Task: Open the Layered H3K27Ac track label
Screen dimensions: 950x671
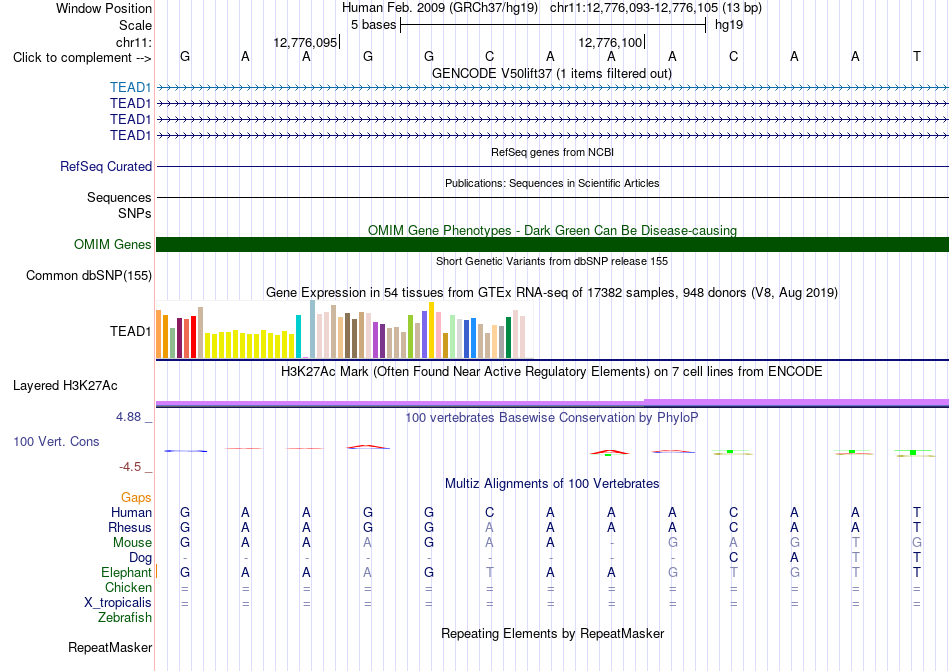Action: click(65, 386)
